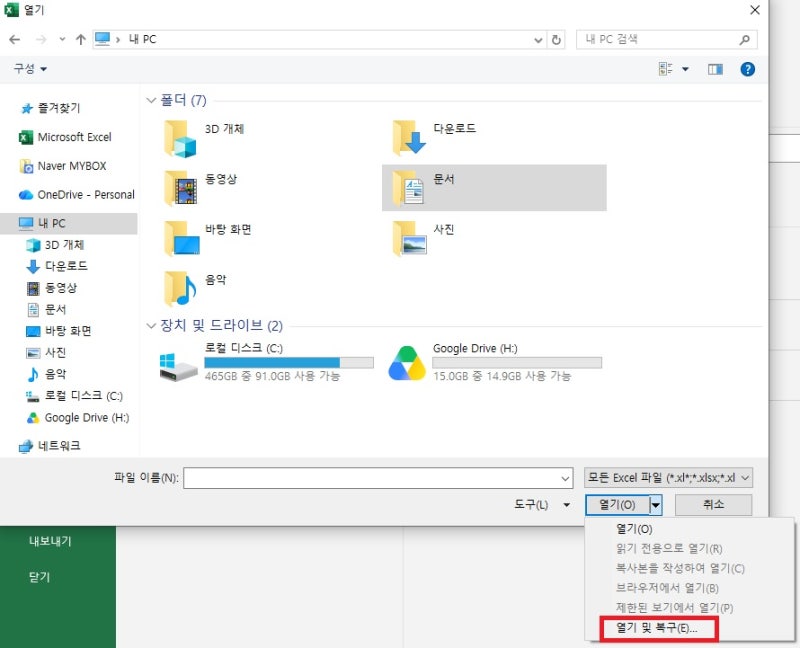Open the help question mark icon
The width and height of the screenshot is (800, 648).
pyautogui.click(x=747, y=69)
